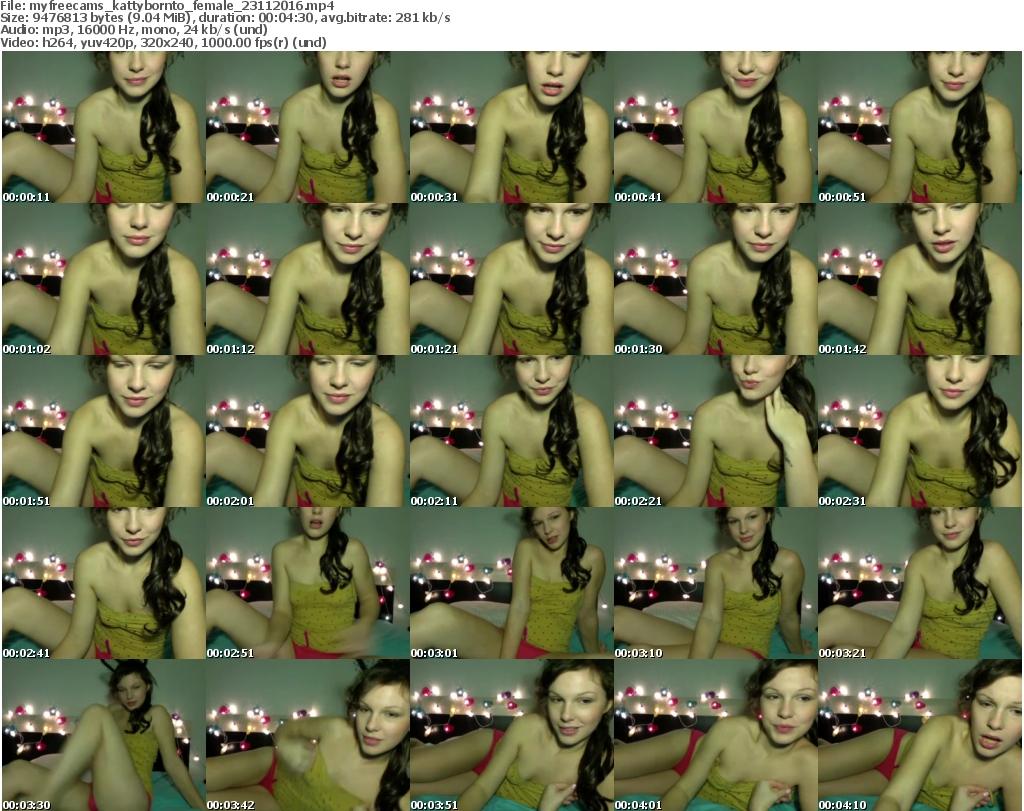Select the thumbnail stamped 00:01:02
The width and height of the screenshot is (1024, 811).
tap(104, 279)
